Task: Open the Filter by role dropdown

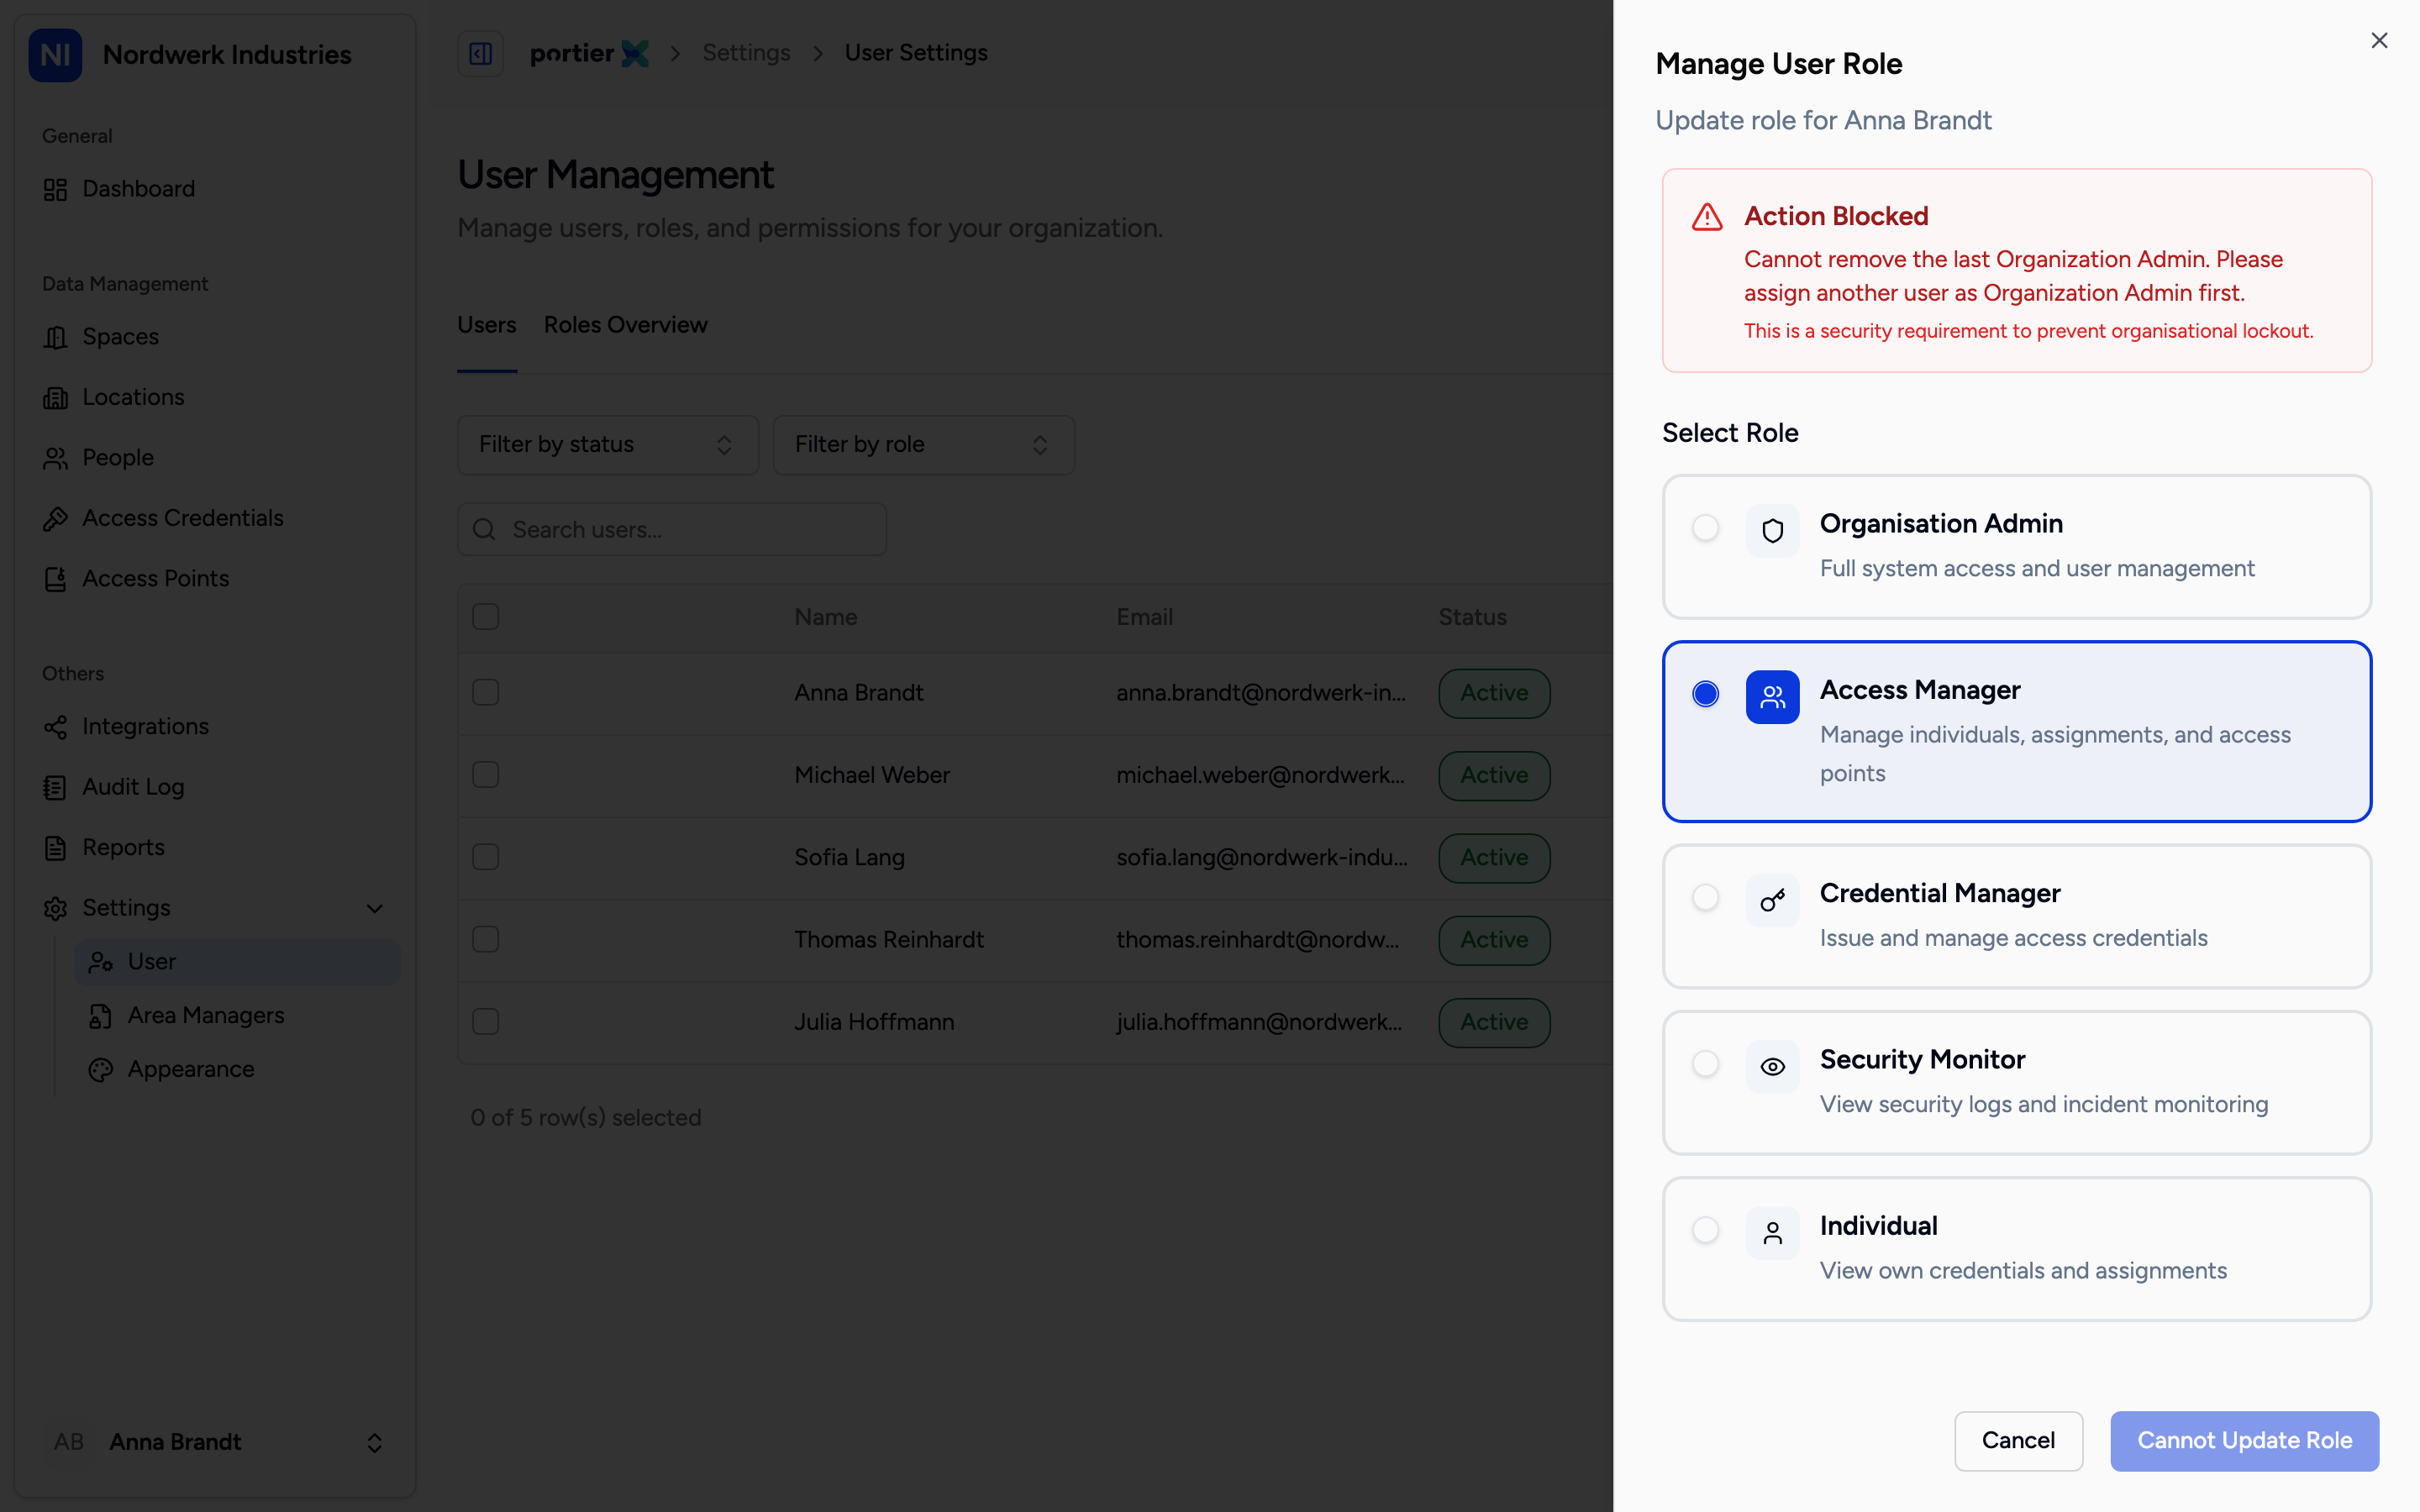Action: [923, 444]
